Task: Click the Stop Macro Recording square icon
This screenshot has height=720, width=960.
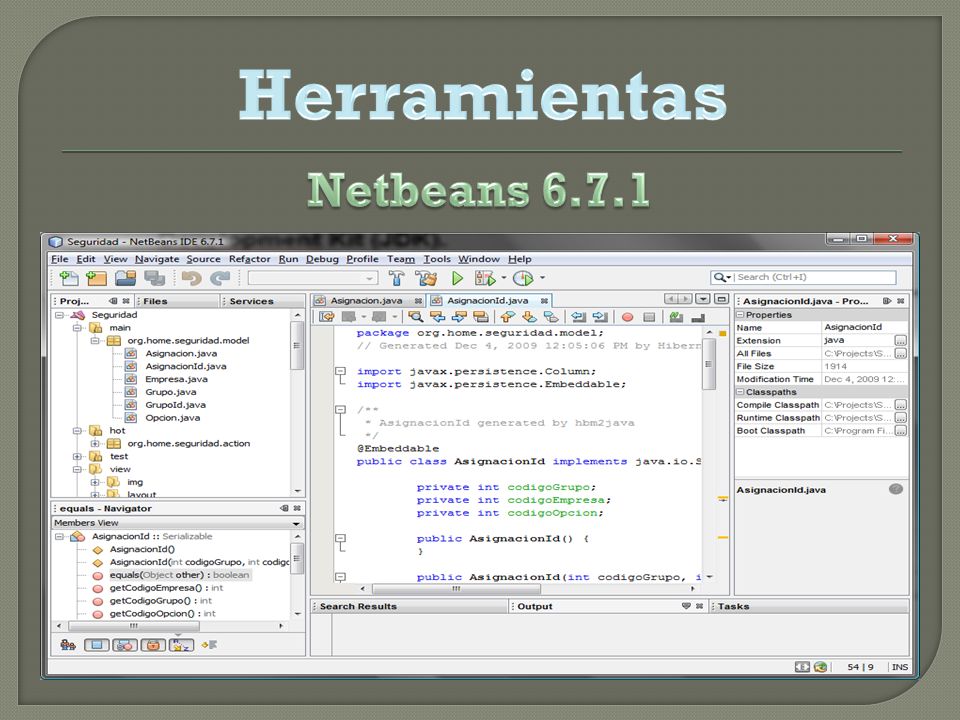Action: [x=650, y=317]
